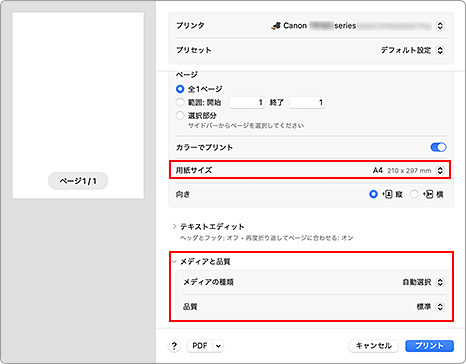466x364 pixels.
Task: Select the 全1ページ radio button
Action: (180, 89)
